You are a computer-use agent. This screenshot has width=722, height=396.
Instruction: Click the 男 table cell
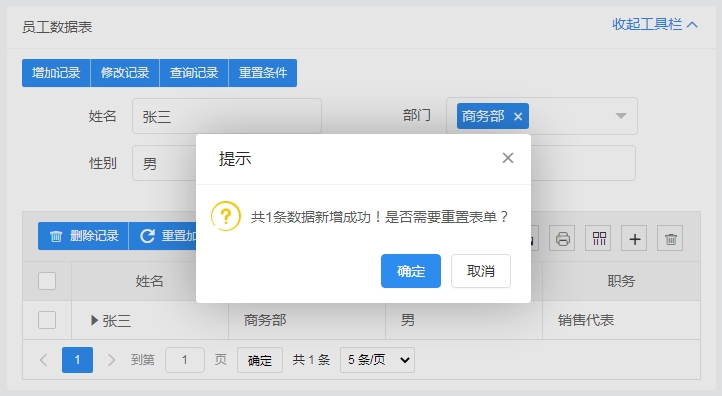click(464, 320)
